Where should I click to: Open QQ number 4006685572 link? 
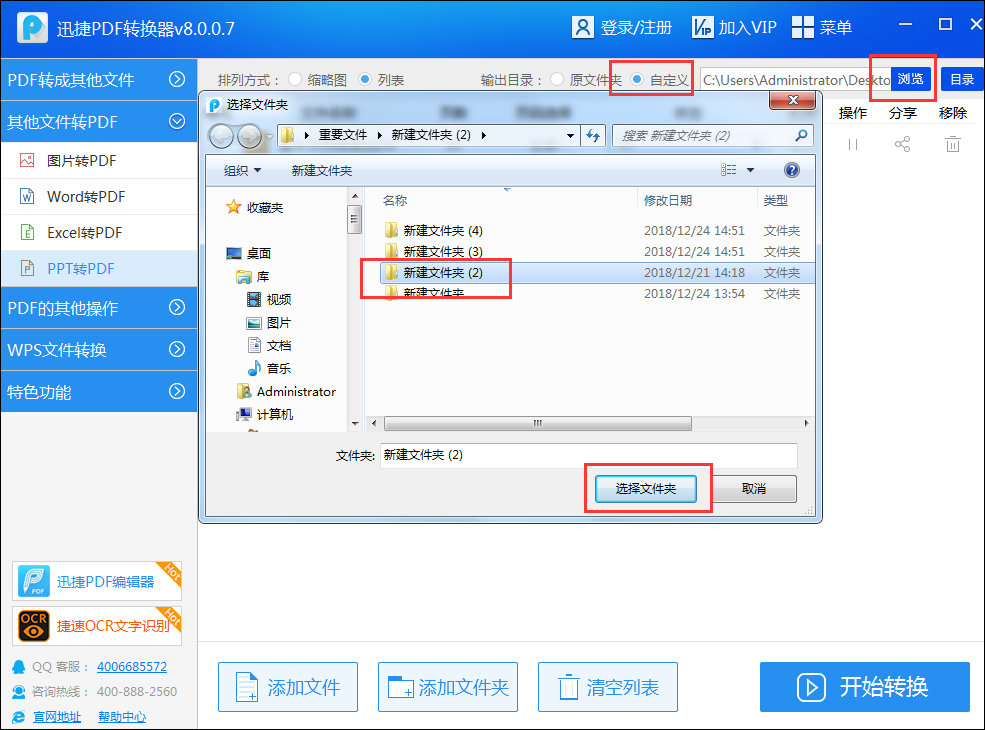point(132,667)
